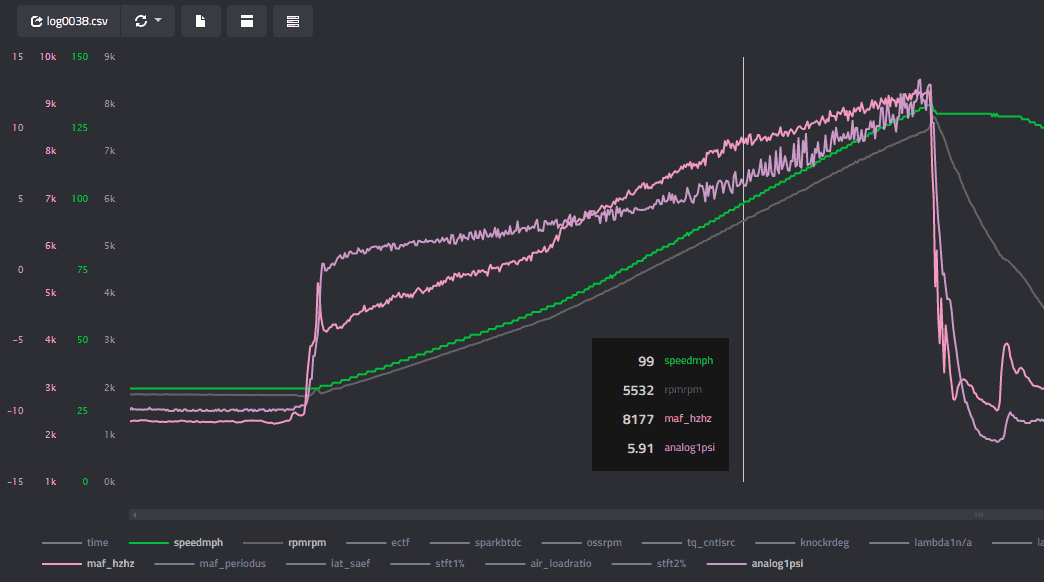The height and width of the screenshot is (582, 1044).
Task: Toggle the time series in legend
Action: 75,543
